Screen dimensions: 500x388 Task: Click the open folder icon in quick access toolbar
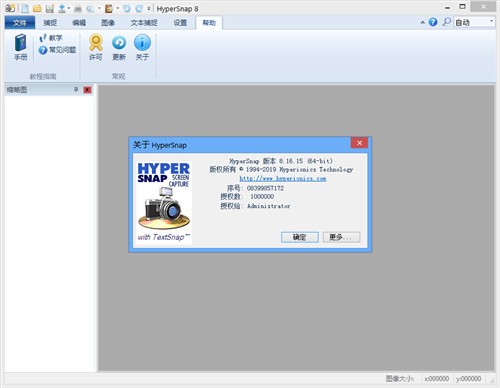point(37,8)
